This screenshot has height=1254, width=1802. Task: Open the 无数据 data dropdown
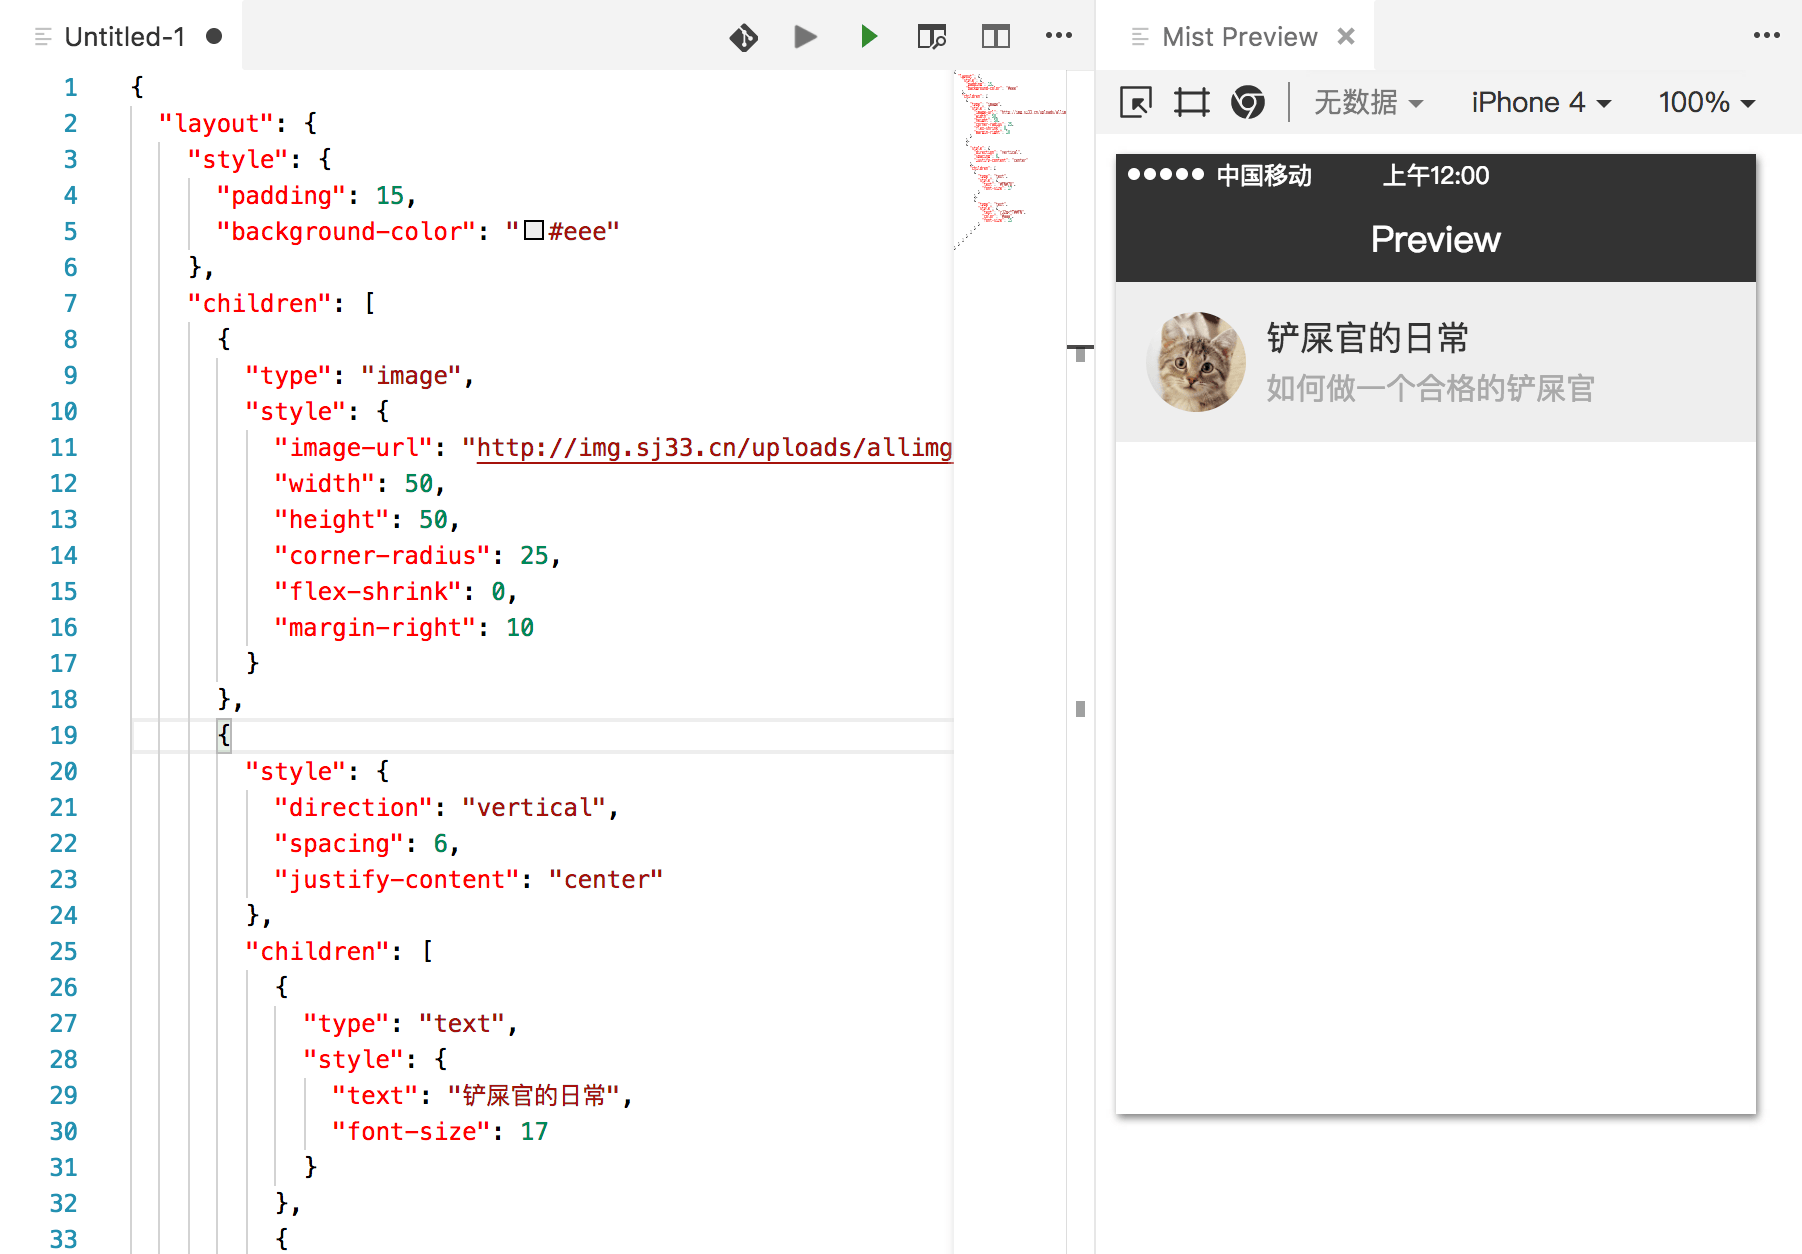(x=1368, y=102)
